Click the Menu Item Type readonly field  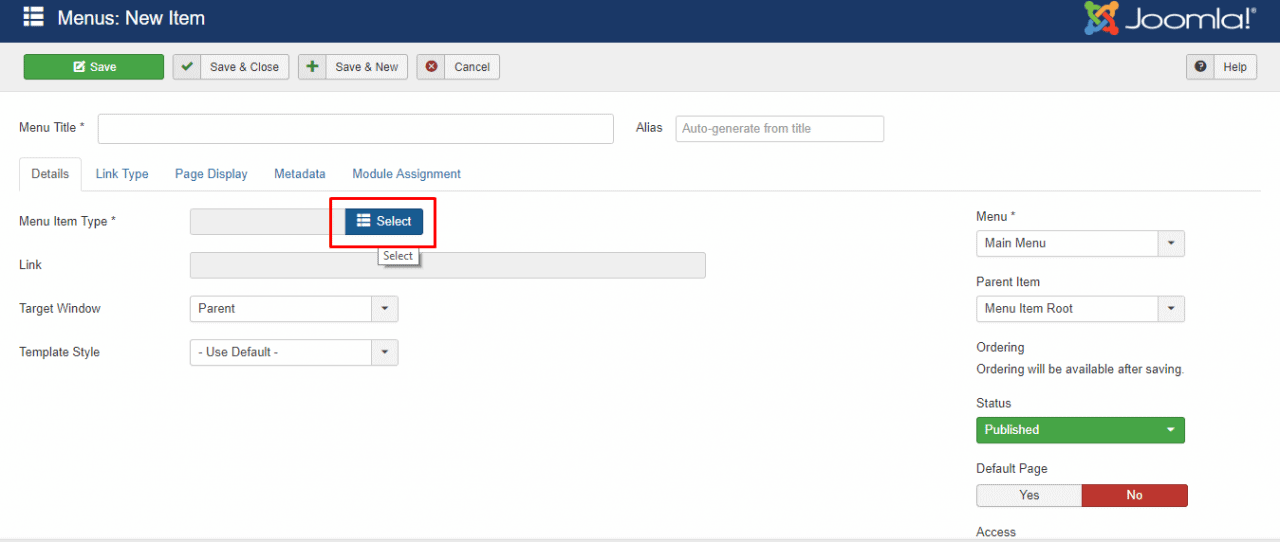[267, 222]
